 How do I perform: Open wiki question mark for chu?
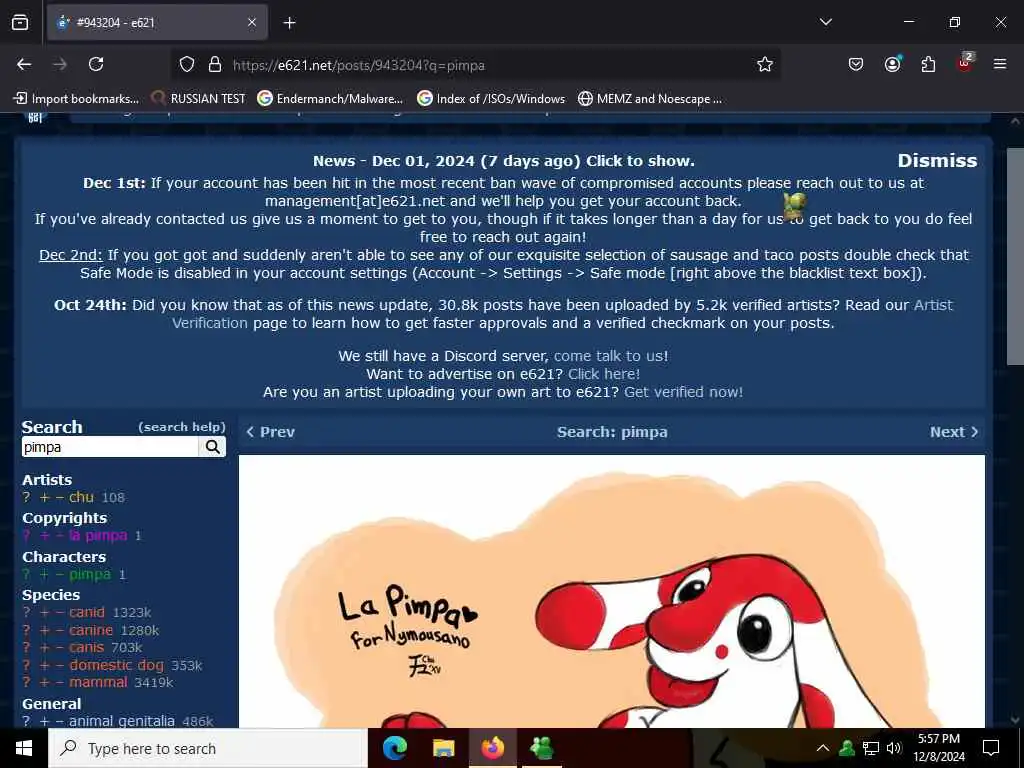[26, 498]
